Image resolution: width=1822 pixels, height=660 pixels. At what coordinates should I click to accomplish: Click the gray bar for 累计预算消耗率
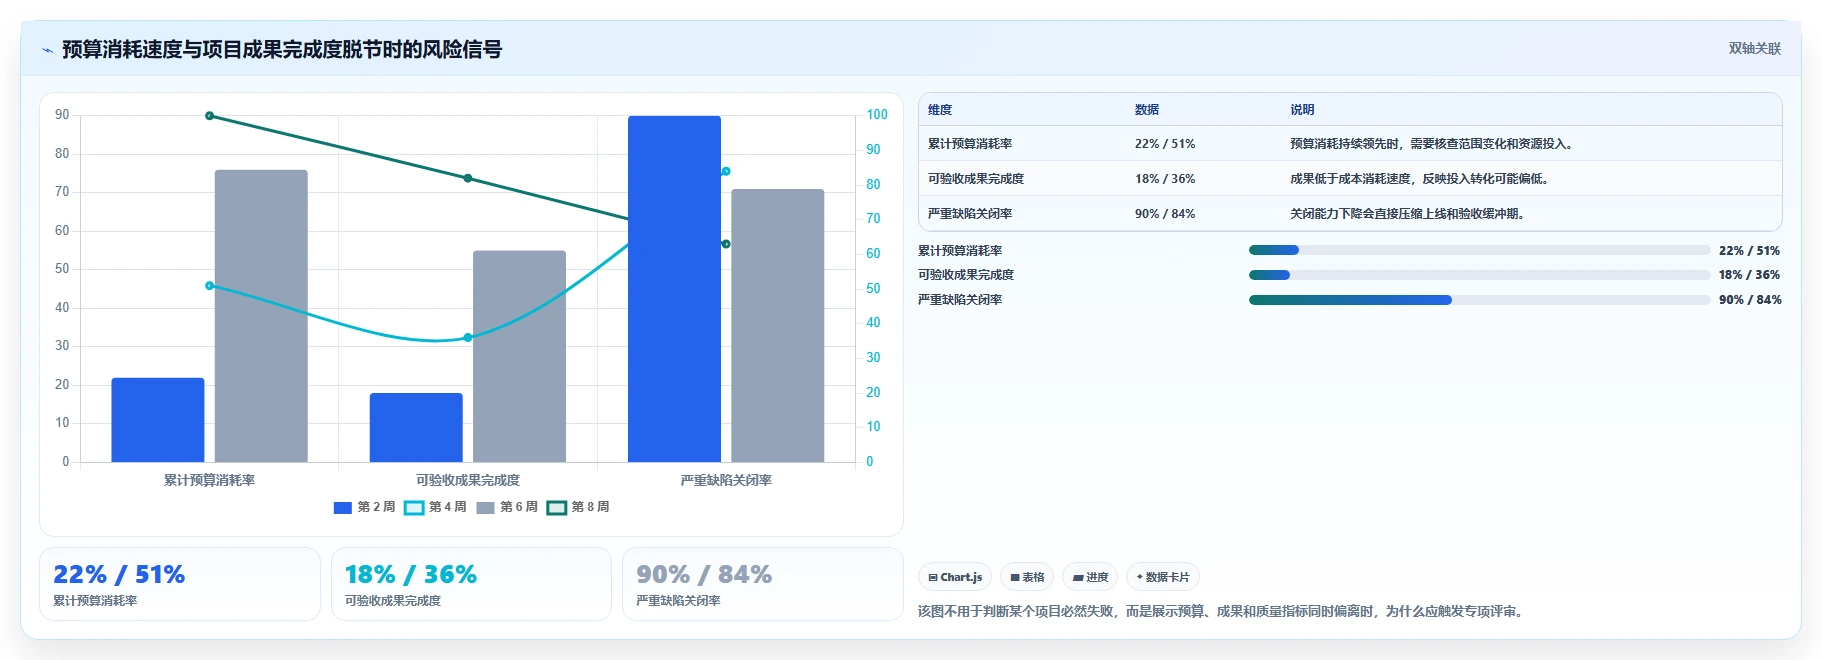tap(261, 316)
